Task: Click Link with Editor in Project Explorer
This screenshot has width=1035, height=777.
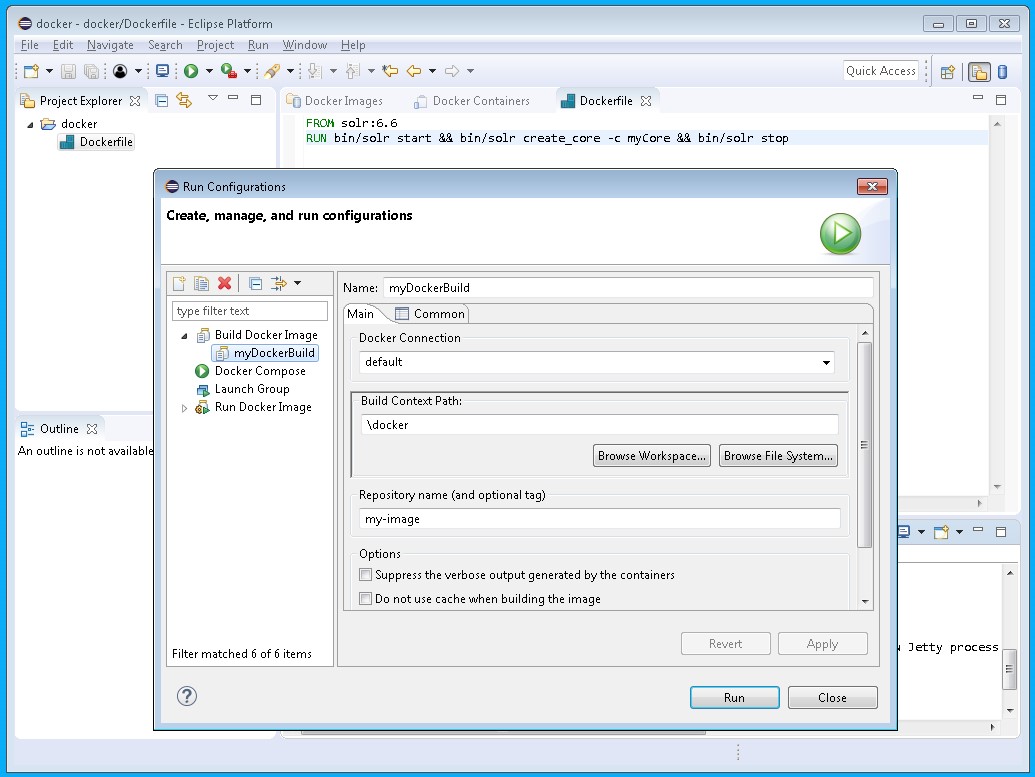Action: click(183, 100)
